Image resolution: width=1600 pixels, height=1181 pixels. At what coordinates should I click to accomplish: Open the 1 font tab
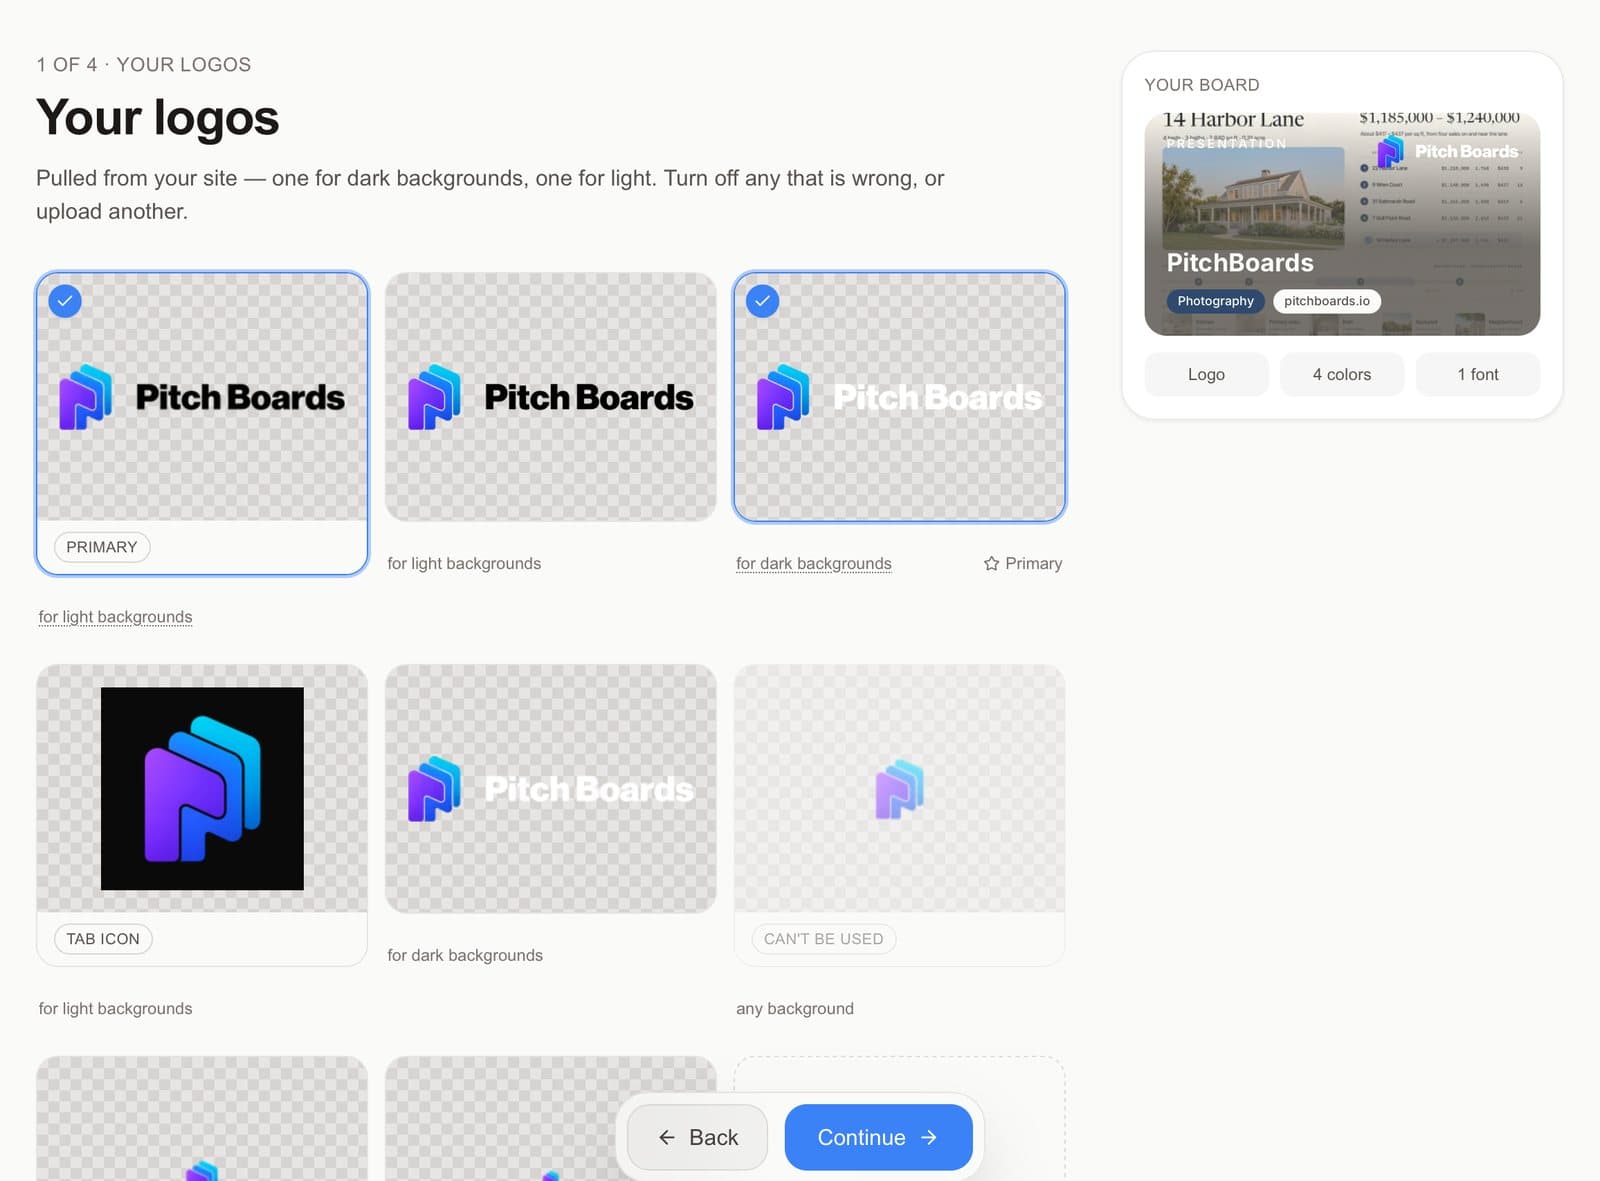pos(1478,374)
